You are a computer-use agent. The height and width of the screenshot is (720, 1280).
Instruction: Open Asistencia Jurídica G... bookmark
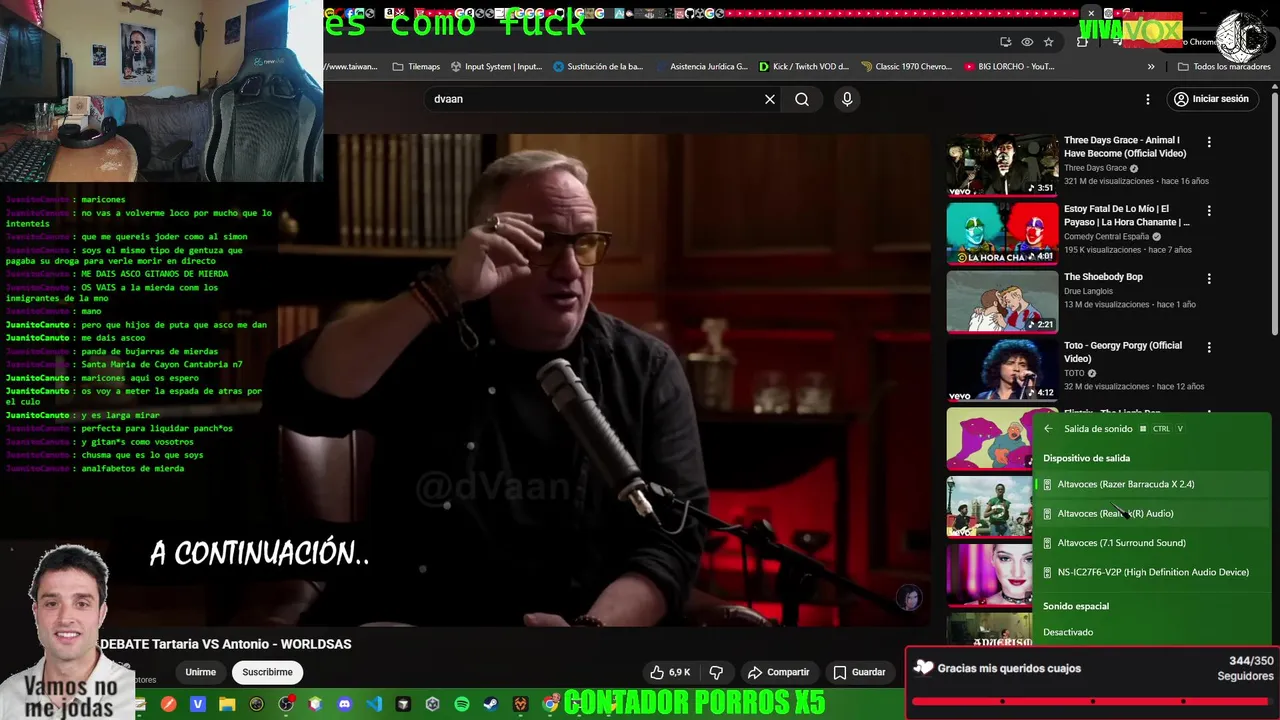[701, 67]
